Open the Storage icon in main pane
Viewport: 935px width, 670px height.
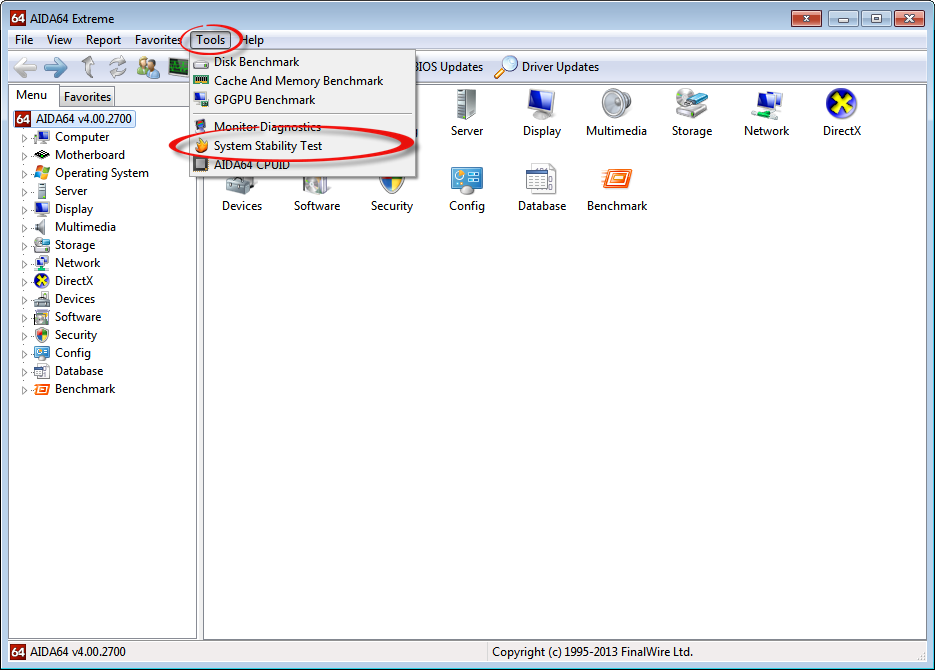692,113
